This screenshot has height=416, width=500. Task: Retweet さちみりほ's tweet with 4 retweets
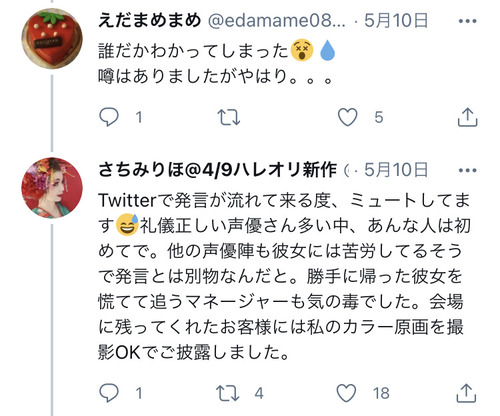[227, 393]
